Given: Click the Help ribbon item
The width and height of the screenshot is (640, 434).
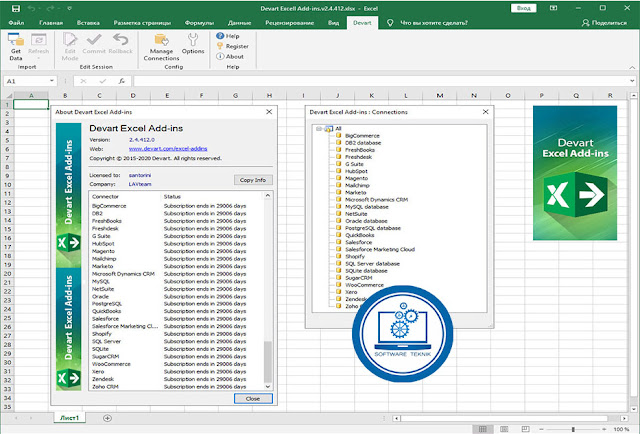Looking at the screenshot, I should pyautogui.click(x=228, y=36).
